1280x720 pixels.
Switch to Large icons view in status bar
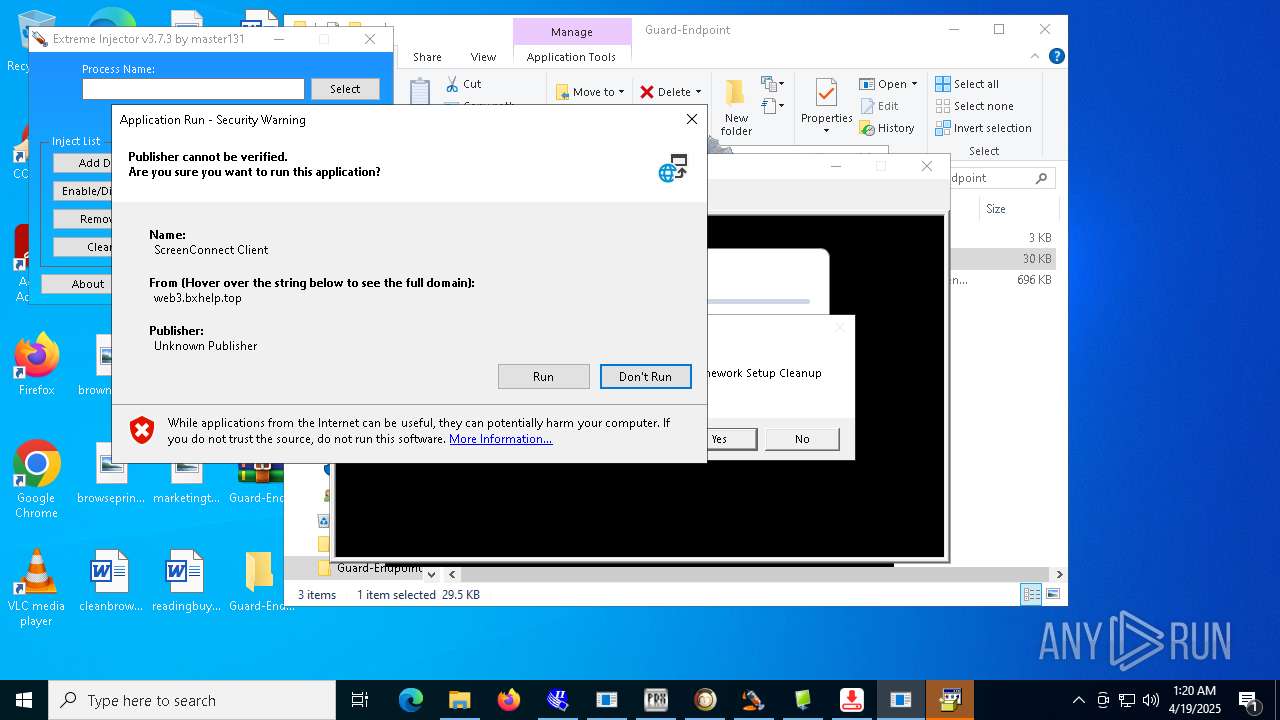pyautogui.click(x=1052, y=594)
